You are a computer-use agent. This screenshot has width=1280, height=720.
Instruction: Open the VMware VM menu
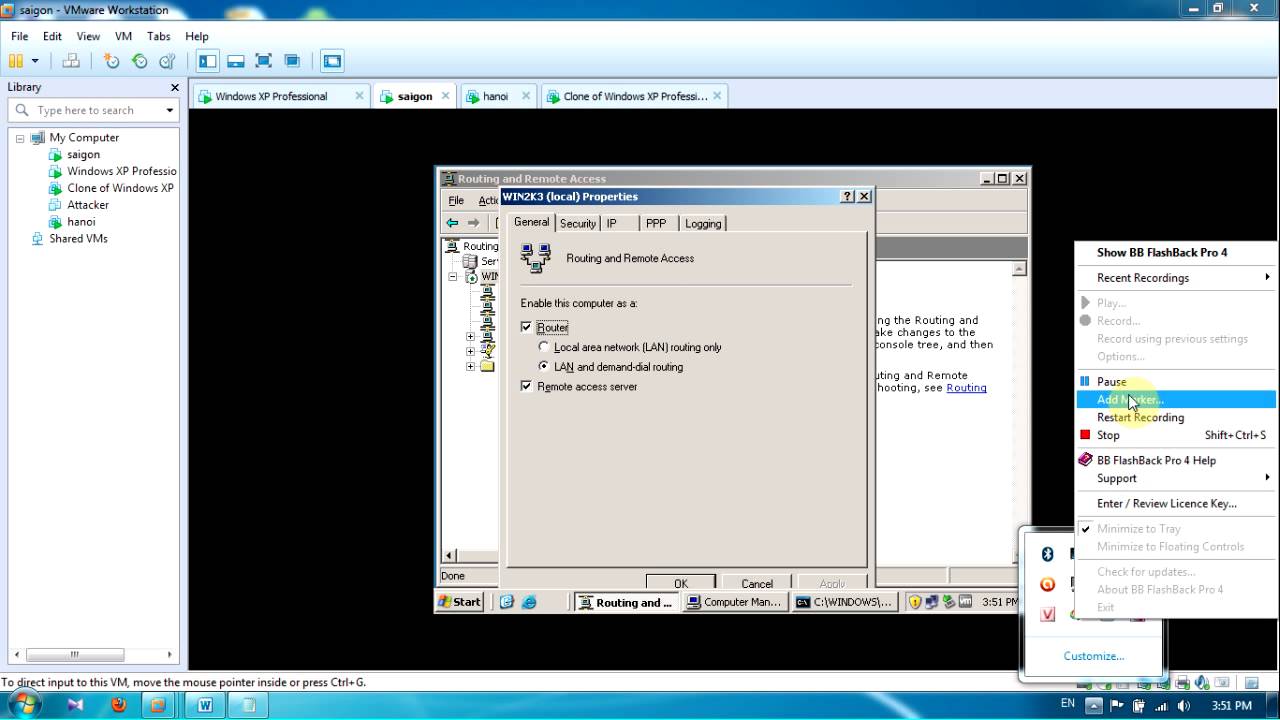click(123, 36)
